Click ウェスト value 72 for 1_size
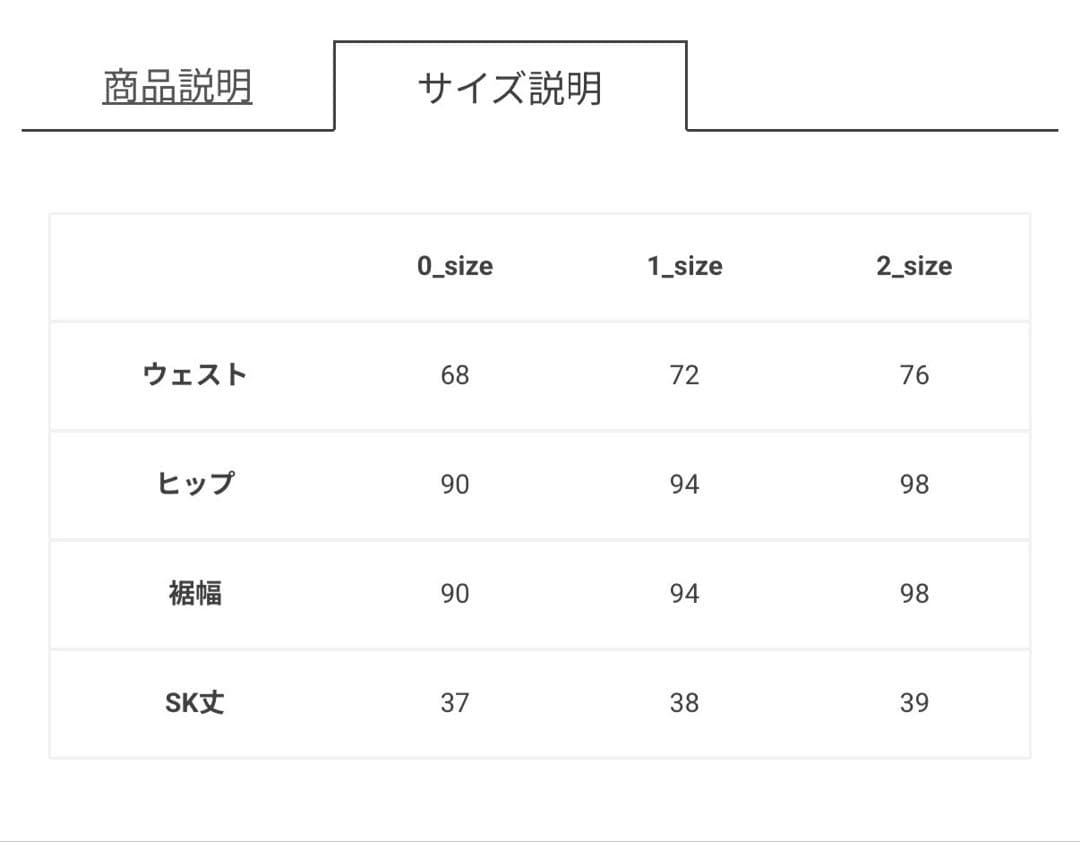 (x=685, y=375)
